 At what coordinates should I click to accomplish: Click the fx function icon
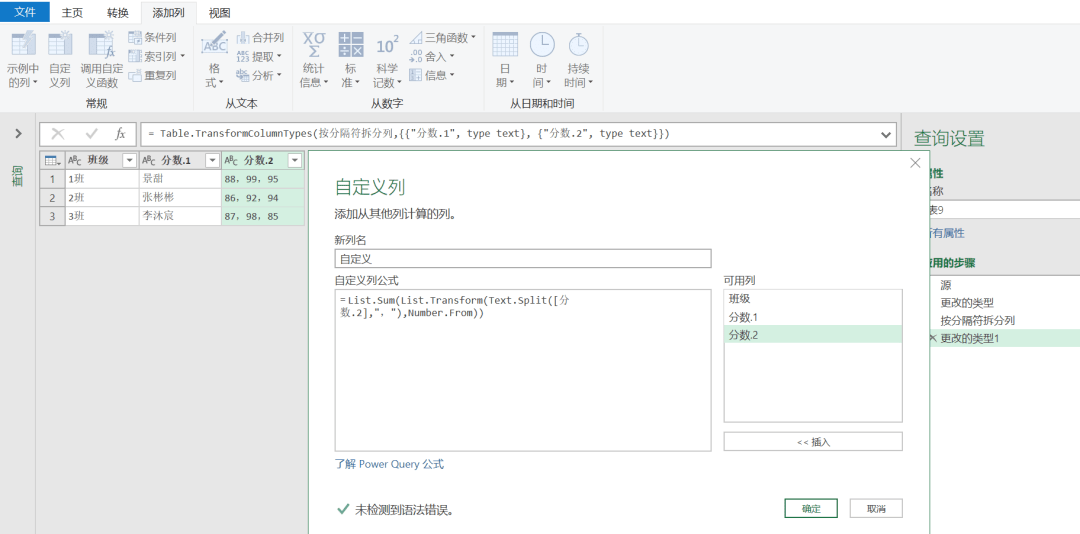click(121, 134)
